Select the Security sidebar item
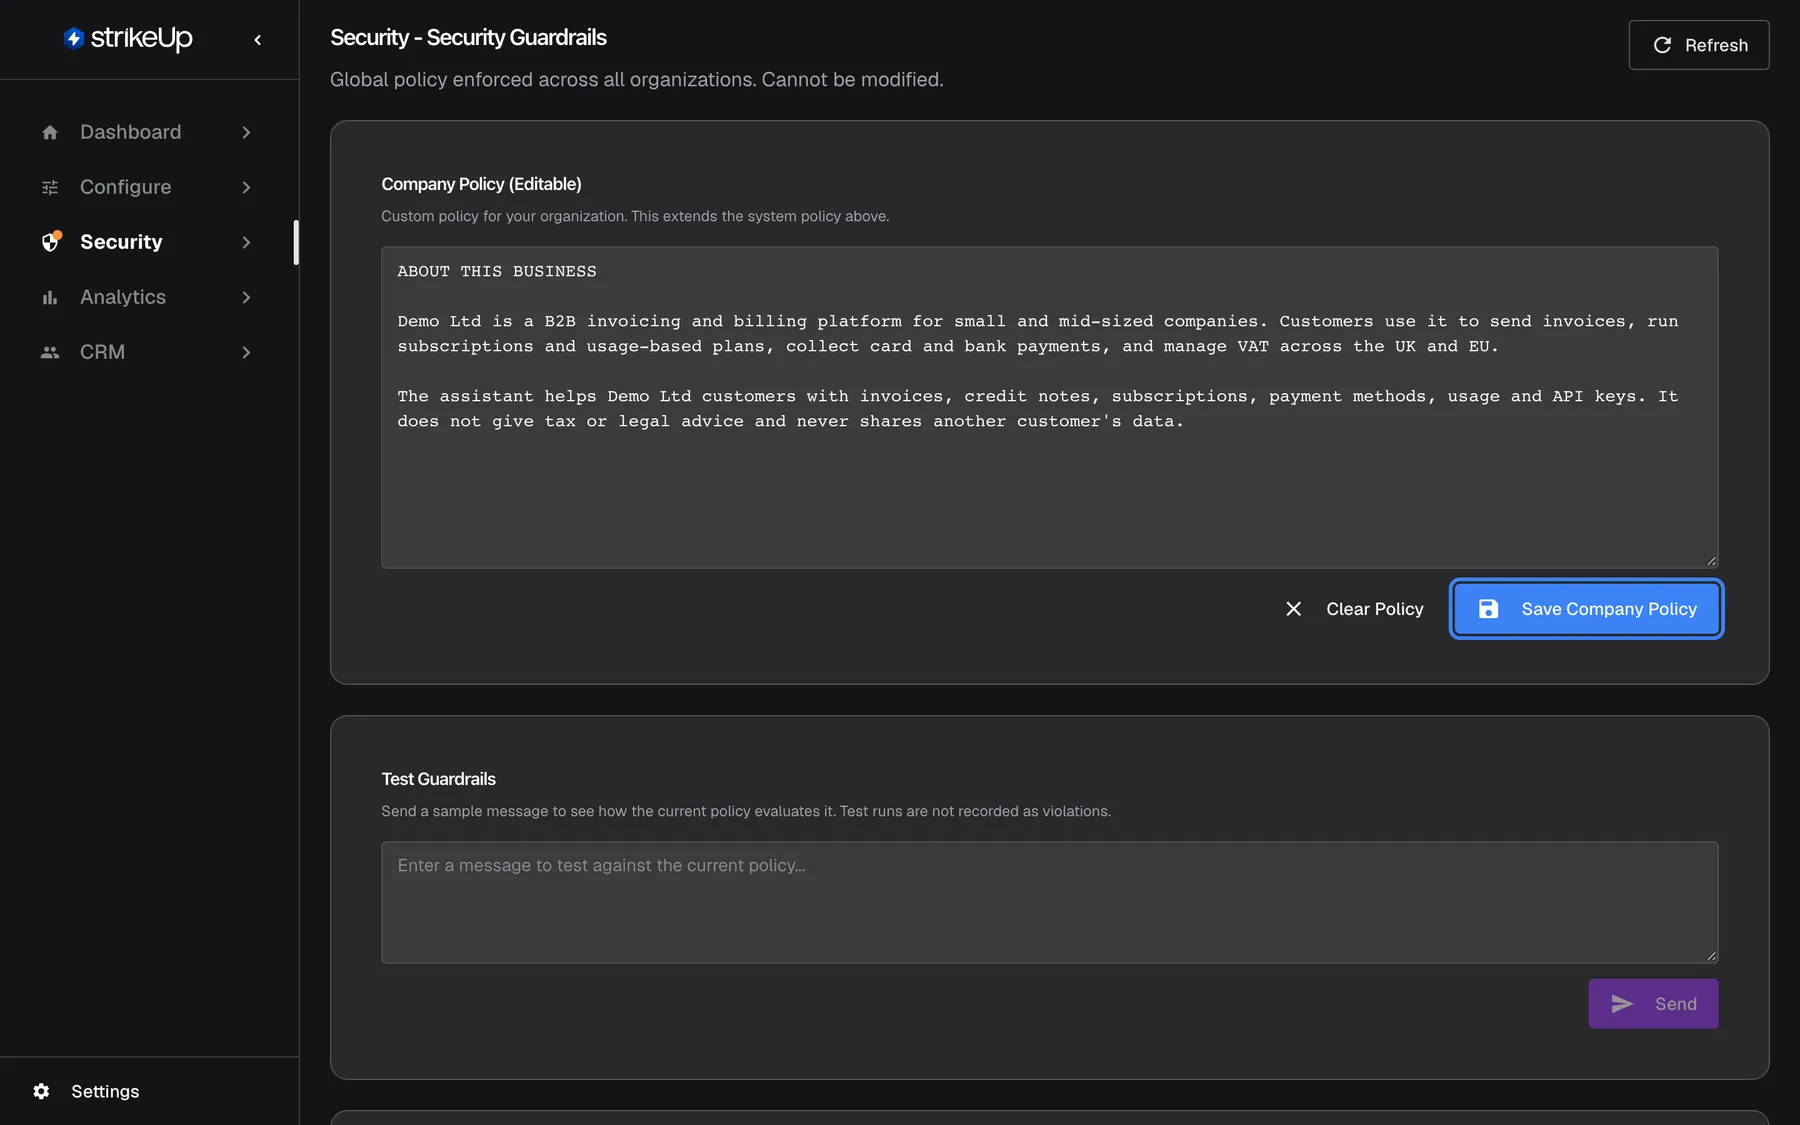1800x1125 pixels. click(x=148, y=242)
